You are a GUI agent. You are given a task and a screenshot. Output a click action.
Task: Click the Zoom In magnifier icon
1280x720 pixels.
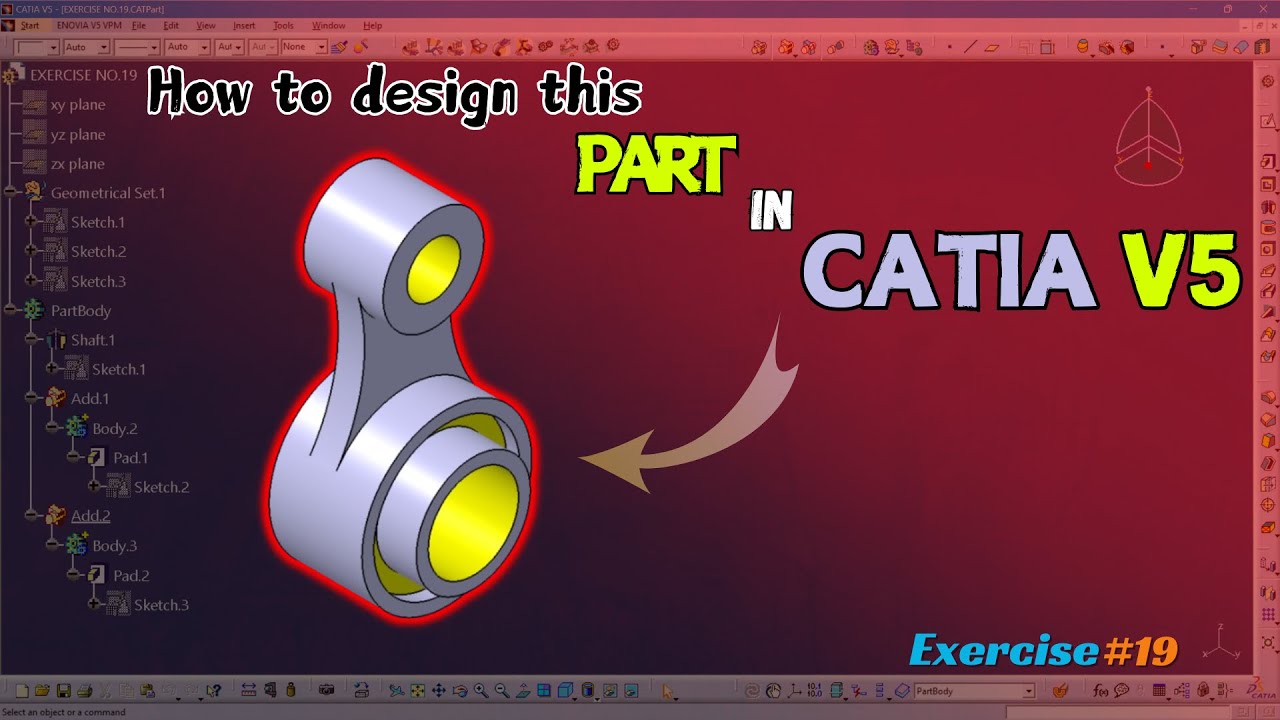tap(481, 690)
